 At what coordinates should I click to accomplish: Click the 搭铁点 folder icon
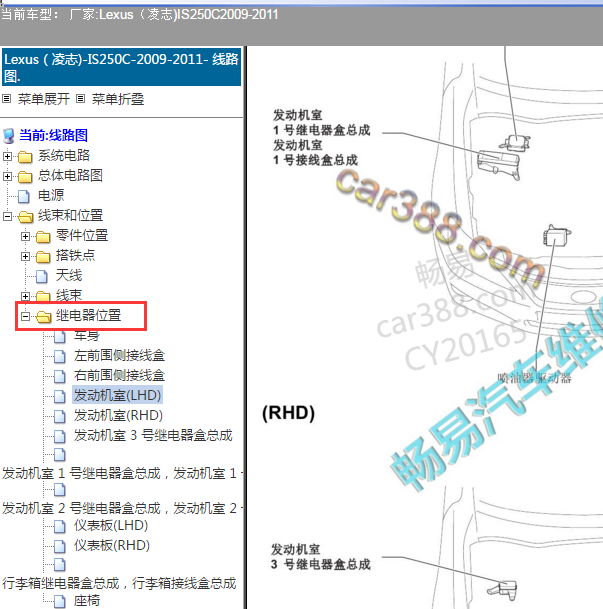43,257
